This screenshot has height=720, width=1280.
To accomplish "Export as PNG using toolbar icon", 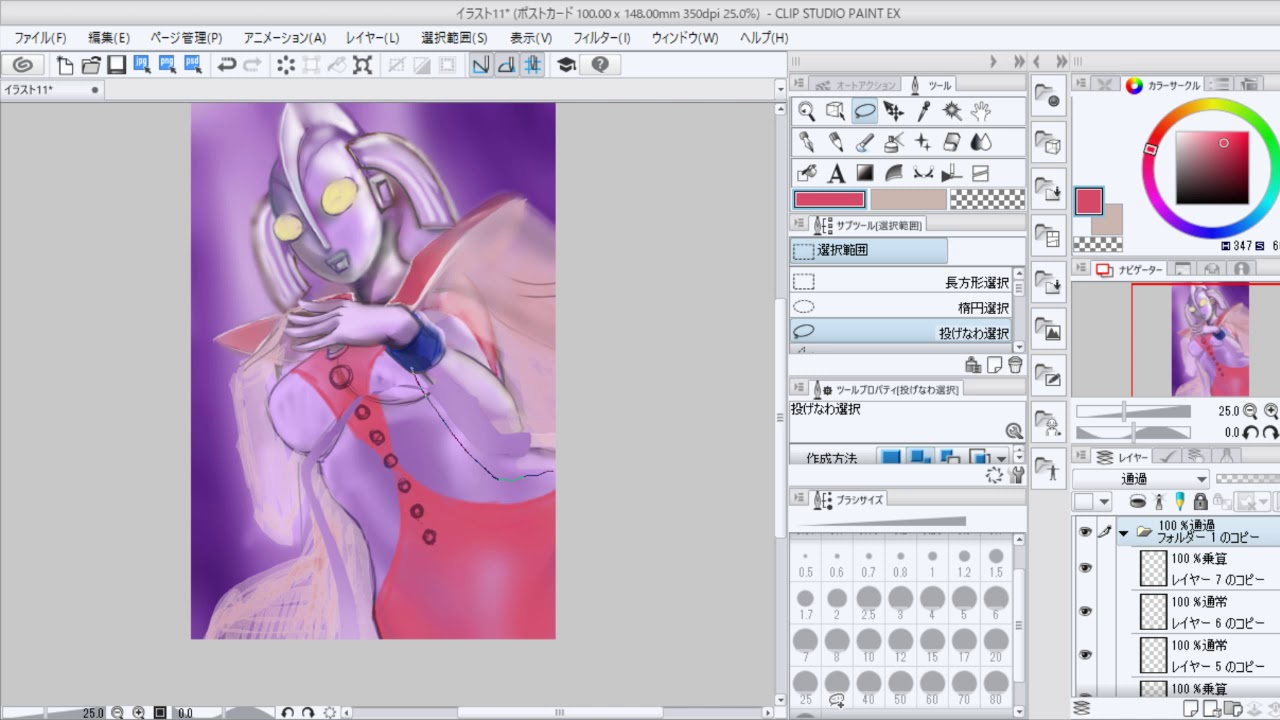I will (x=167, y=65).
